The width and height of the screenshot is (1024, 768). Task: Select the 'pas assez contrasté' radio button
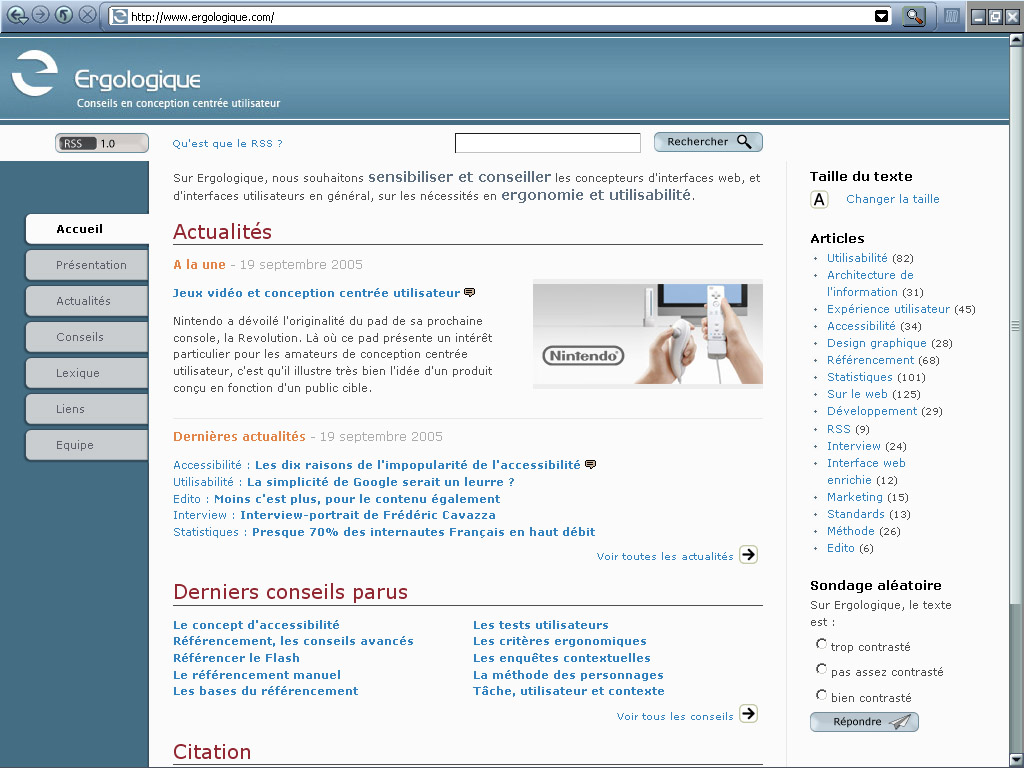tap(821, 669)
